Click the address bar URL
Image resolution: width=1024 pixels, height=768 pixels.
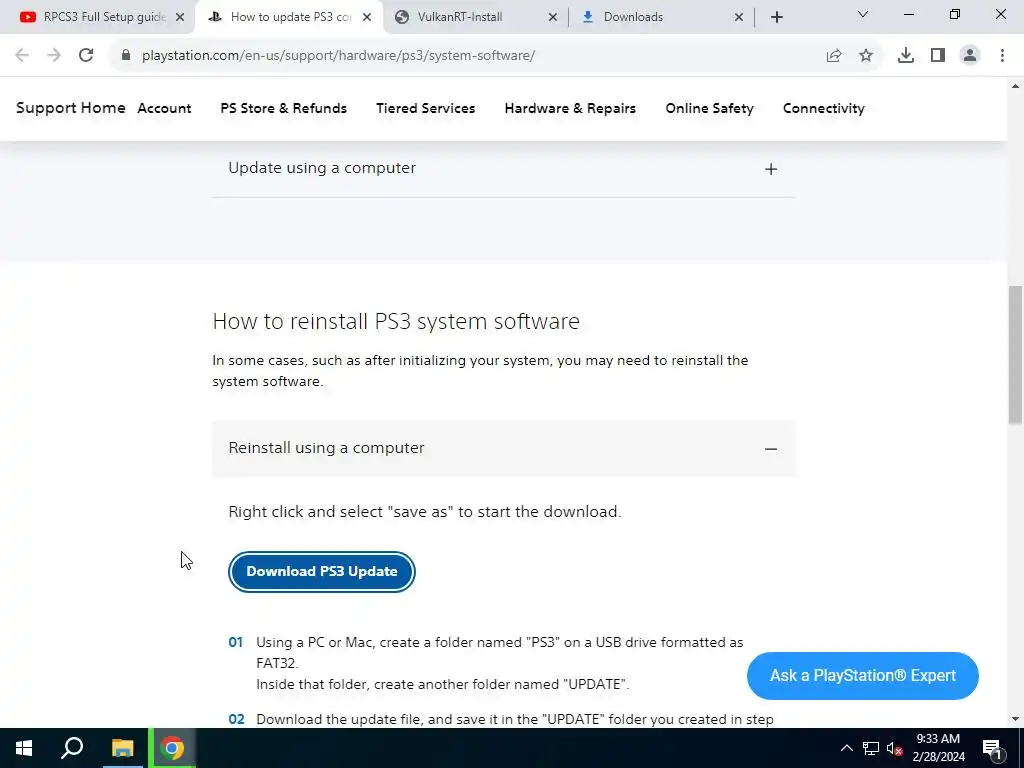(338, 56)
